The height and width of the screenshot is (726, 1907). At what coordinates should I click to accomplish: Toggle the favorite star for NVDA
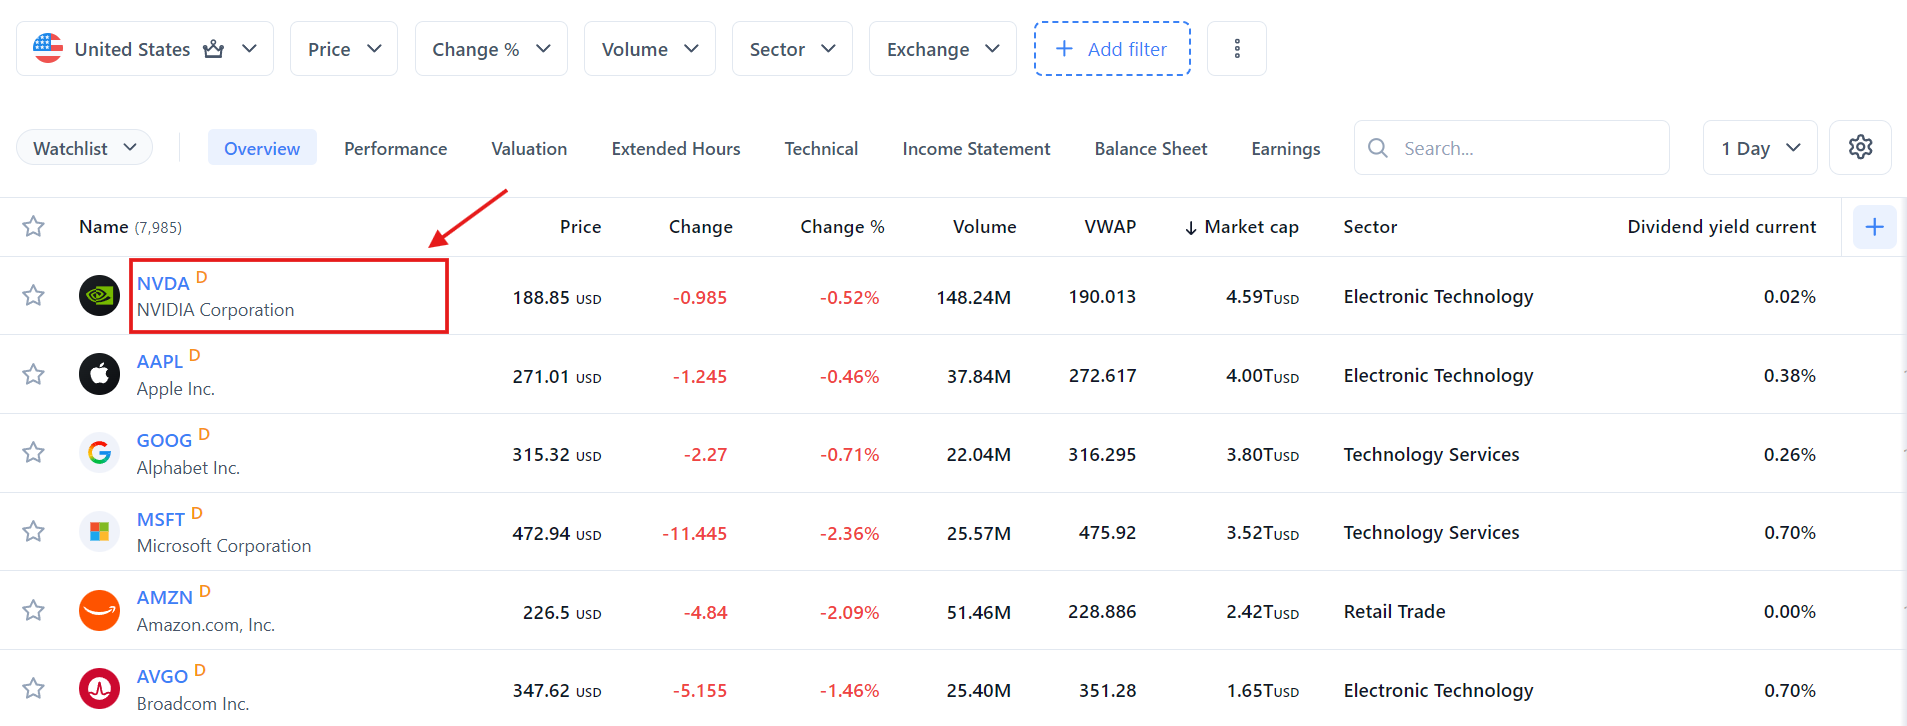click(34, 296)
